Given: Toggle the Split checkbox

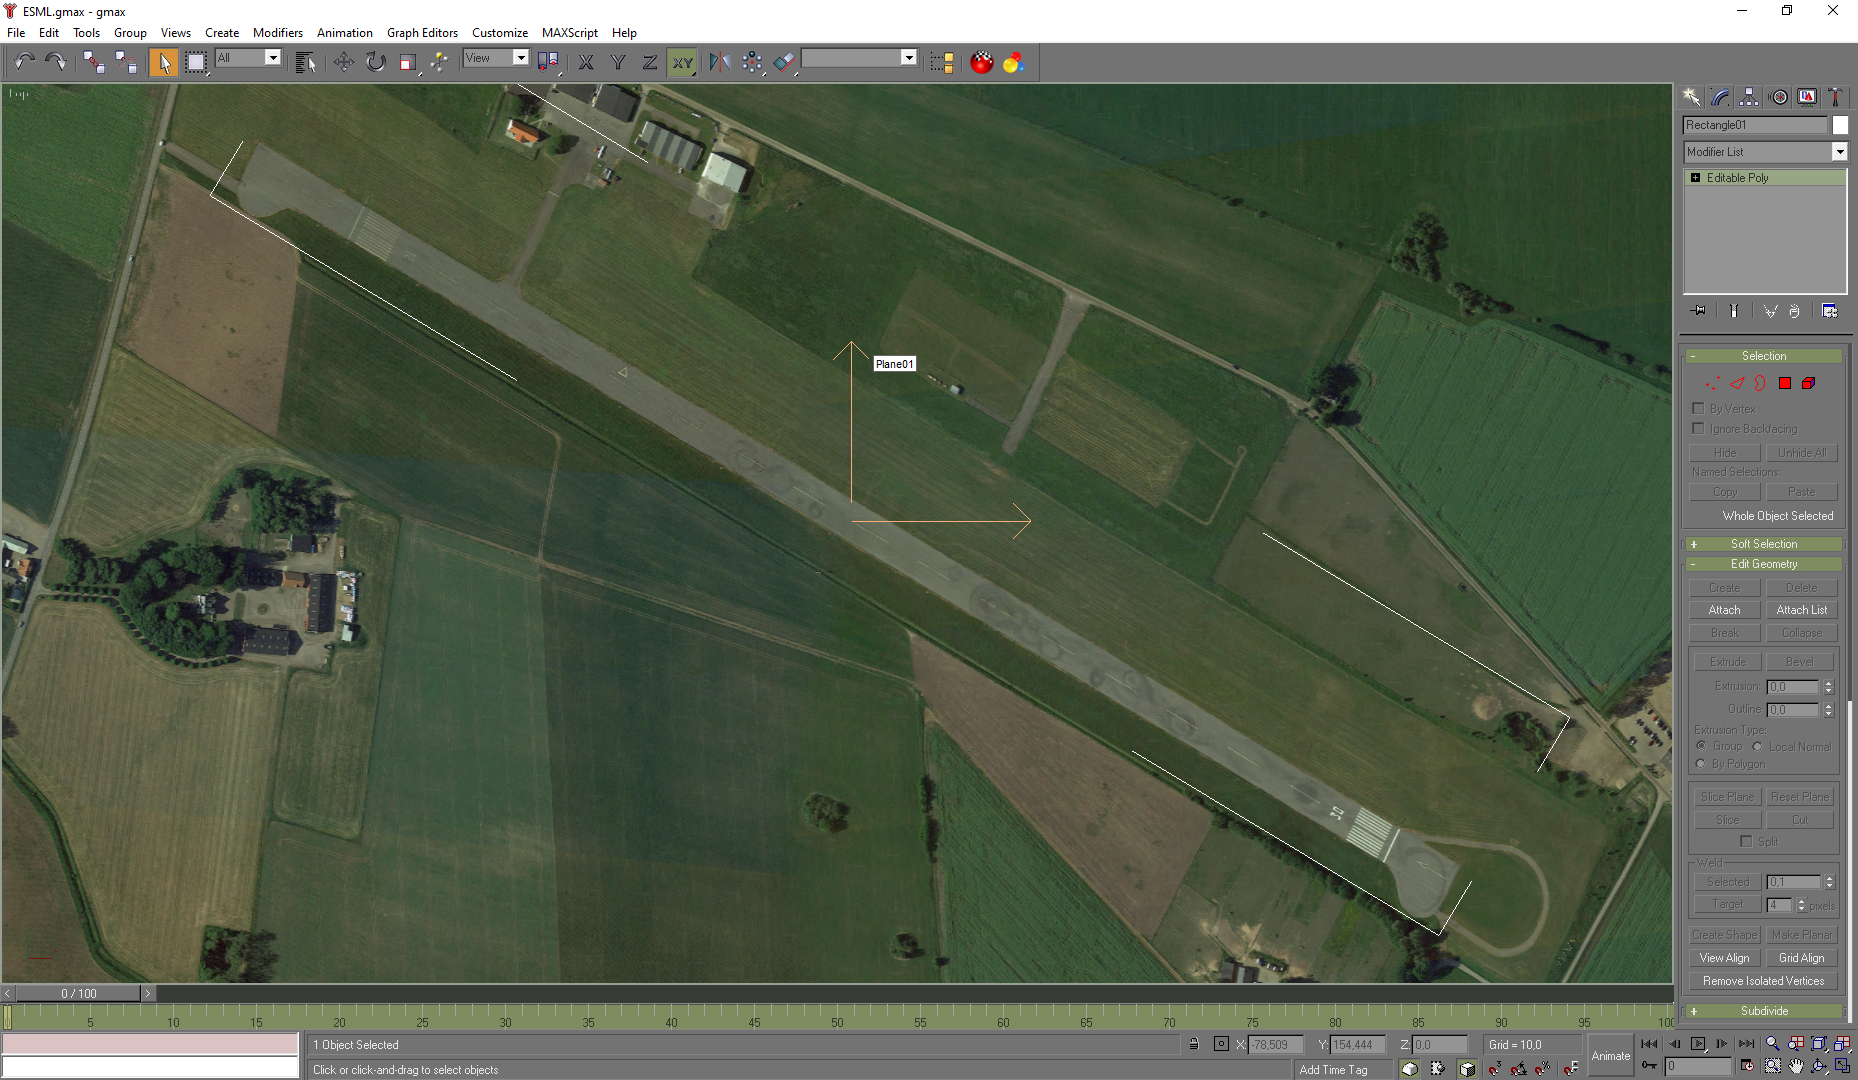Looking at the screenshot, I should pos(1747,841).
